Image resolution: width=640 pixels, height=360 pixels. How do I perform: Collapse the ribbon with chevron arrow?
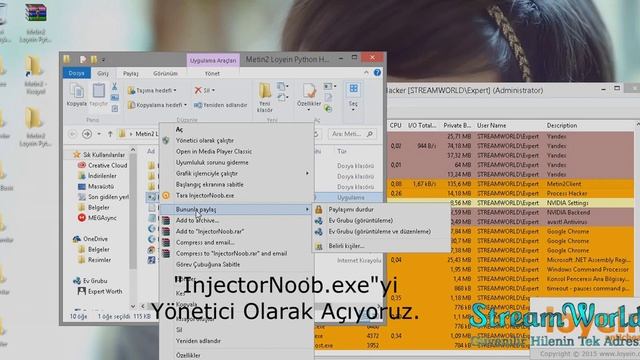click(366, 73)
